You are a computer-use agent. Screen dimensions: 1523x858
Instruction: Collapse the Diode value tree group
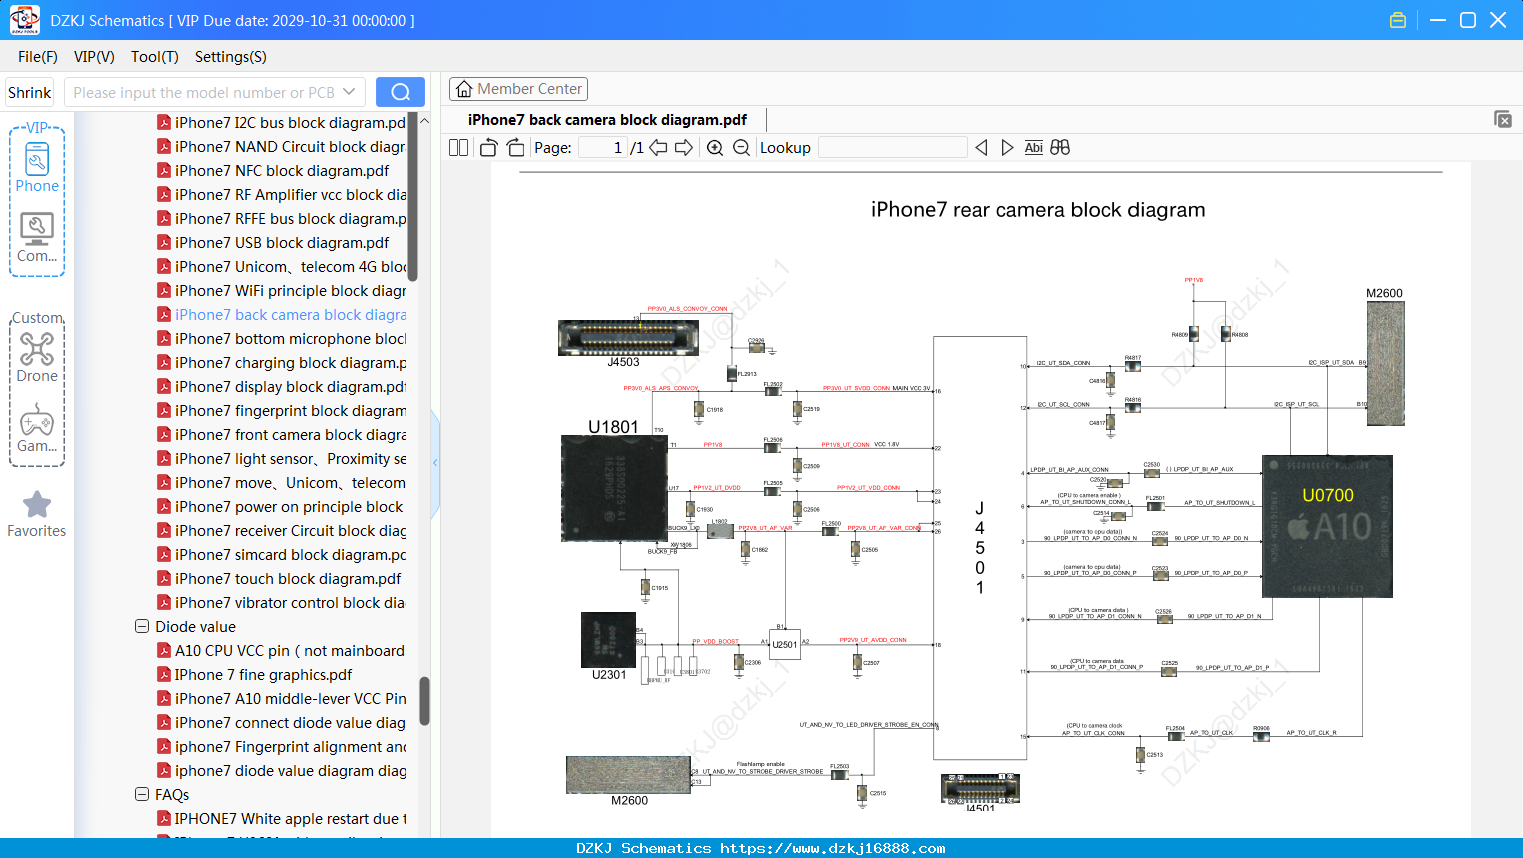tap(142, 627)
